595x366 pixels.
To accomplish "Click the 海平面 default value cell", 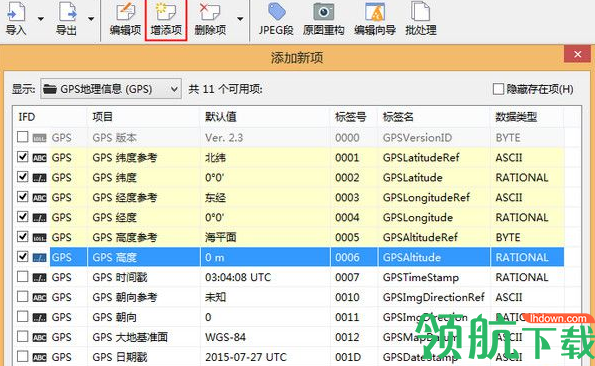I will pyautogui.click(x=220, y=237).
